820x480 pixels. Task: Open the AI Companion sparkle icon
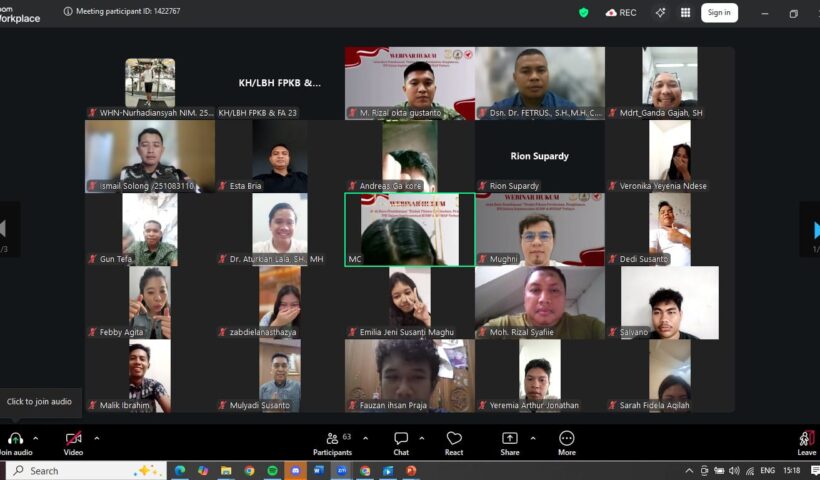tap(660, 13)
